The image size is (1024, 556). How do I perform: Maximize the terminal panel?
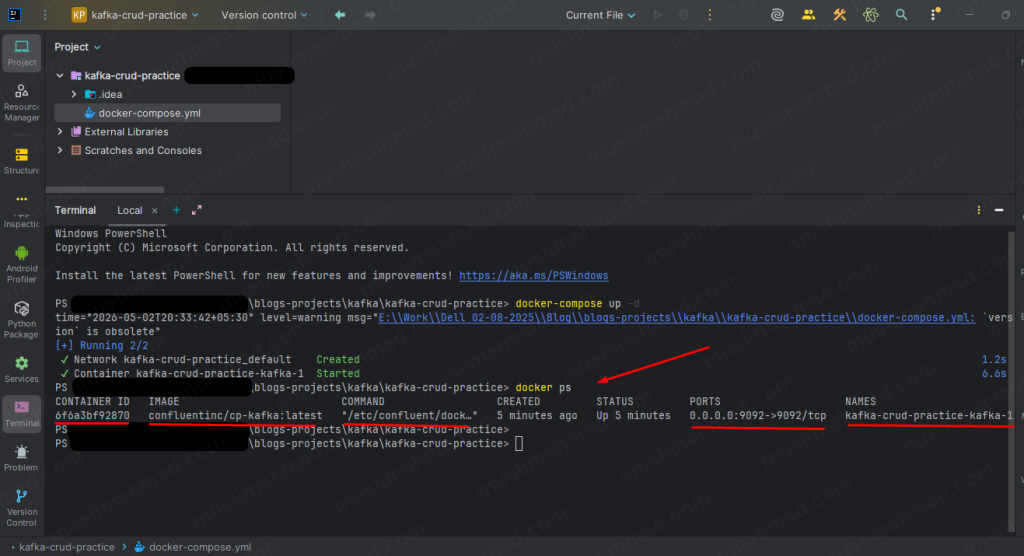click(197, 210)
